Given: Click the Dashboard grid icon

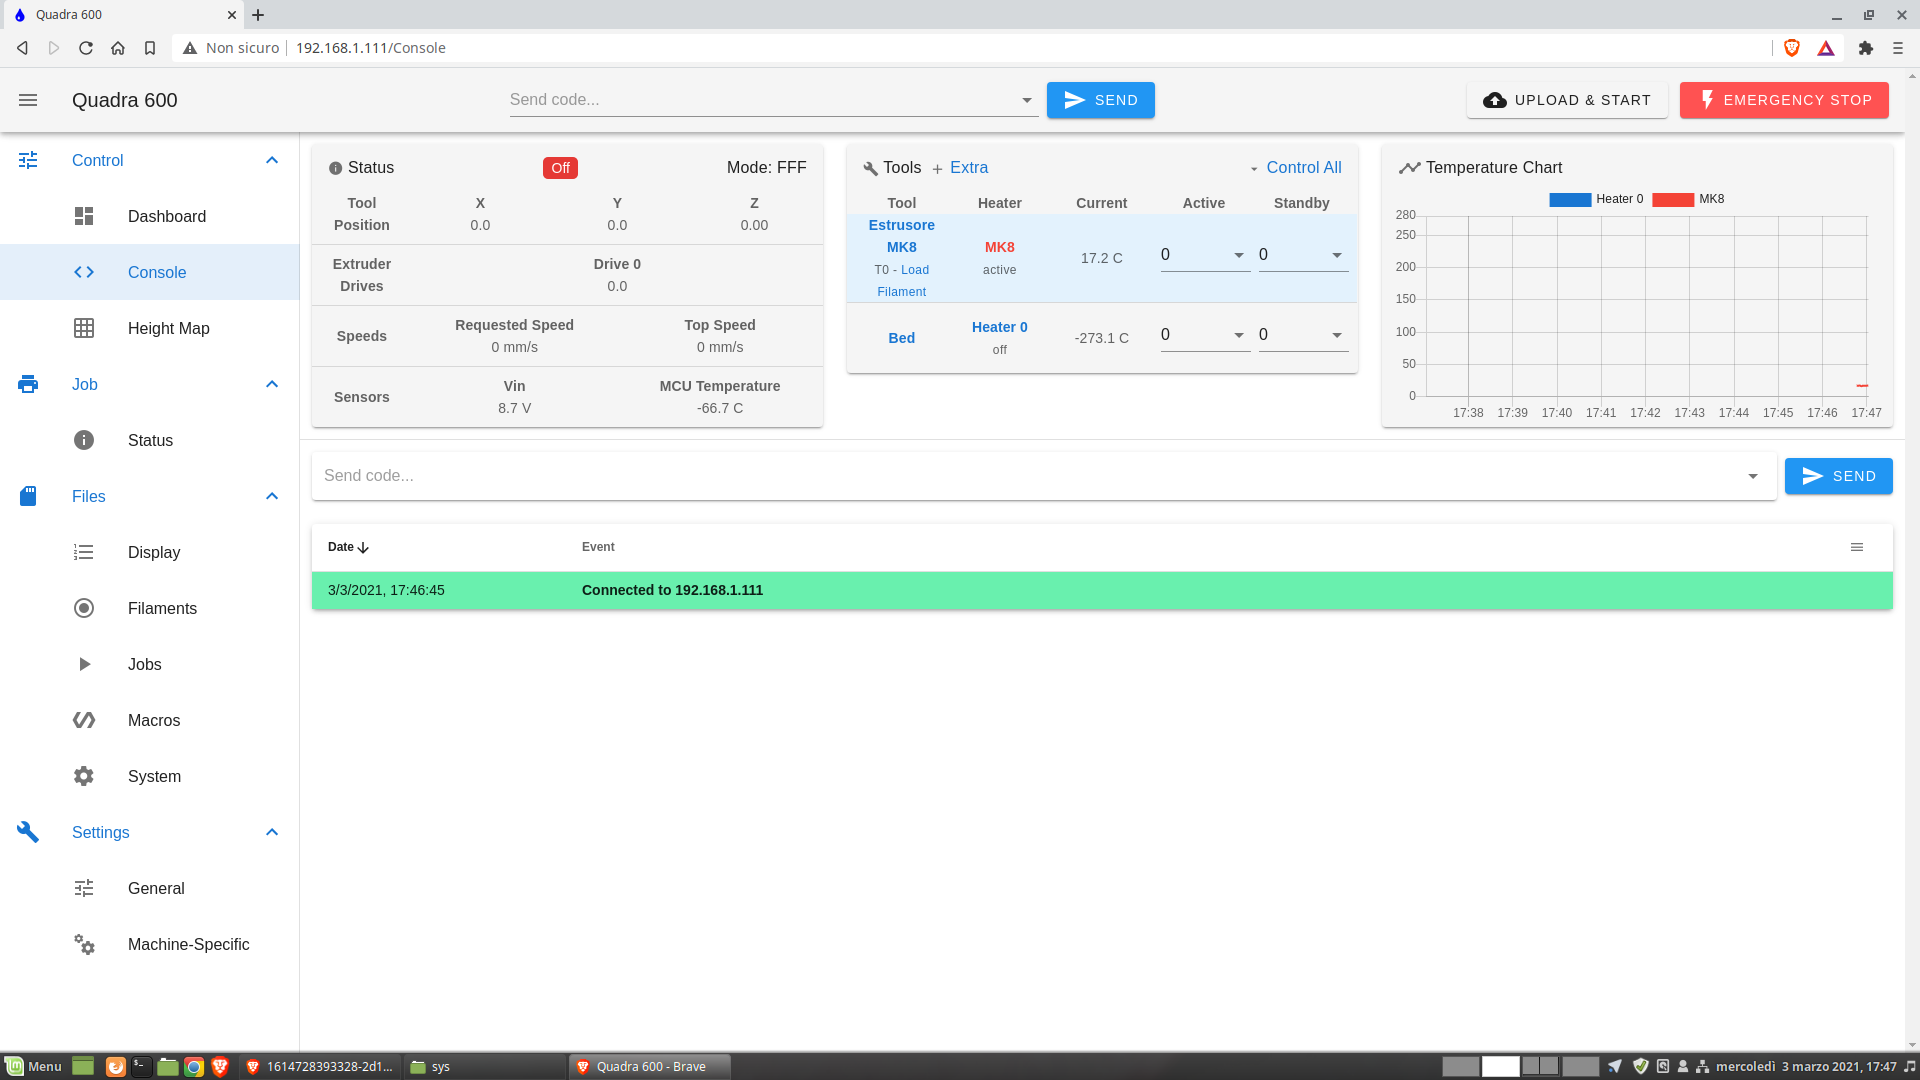Looking at the screenshot, I should [84, 216].
